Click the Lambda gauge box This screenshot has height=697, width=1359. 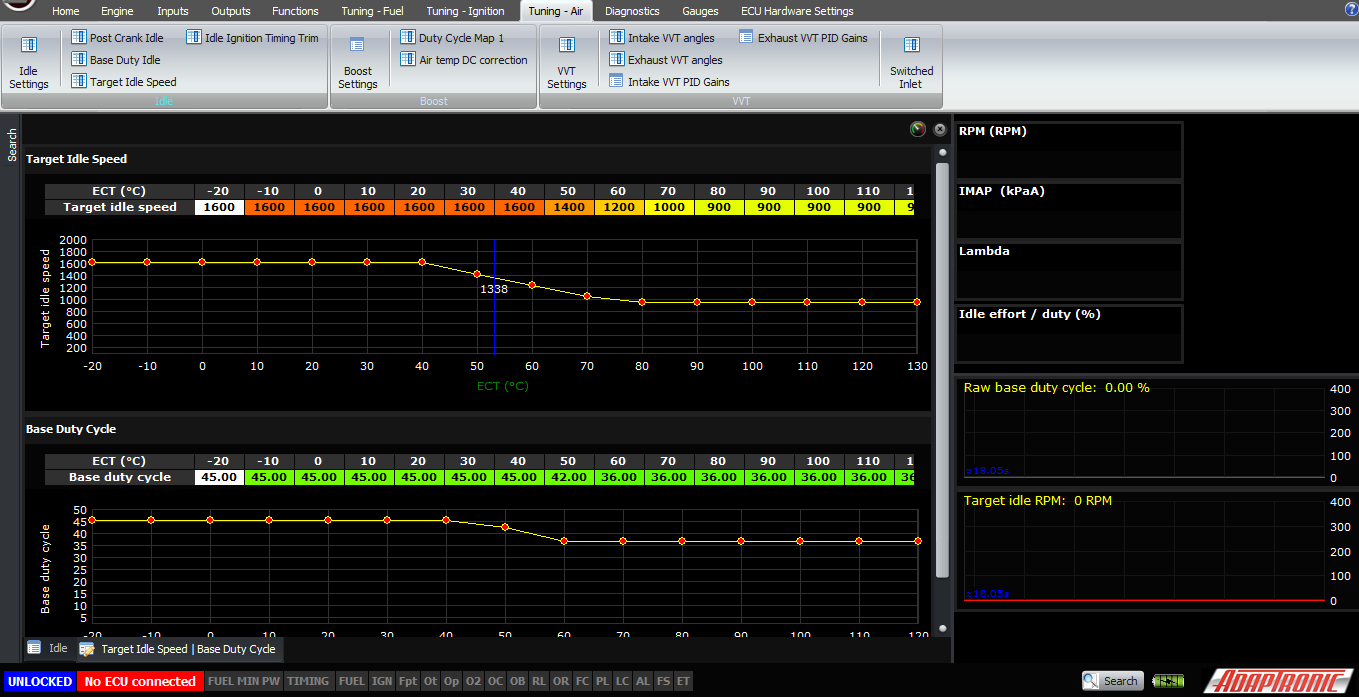point(1069,271)
